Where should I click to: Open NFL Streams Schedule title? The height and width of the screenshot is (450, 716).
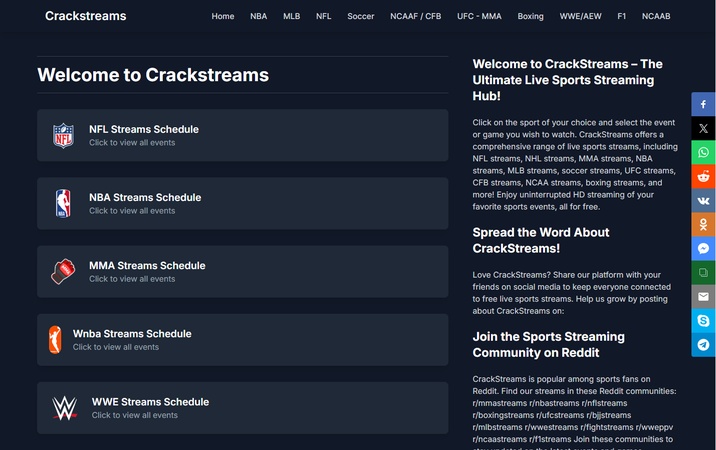144,129
